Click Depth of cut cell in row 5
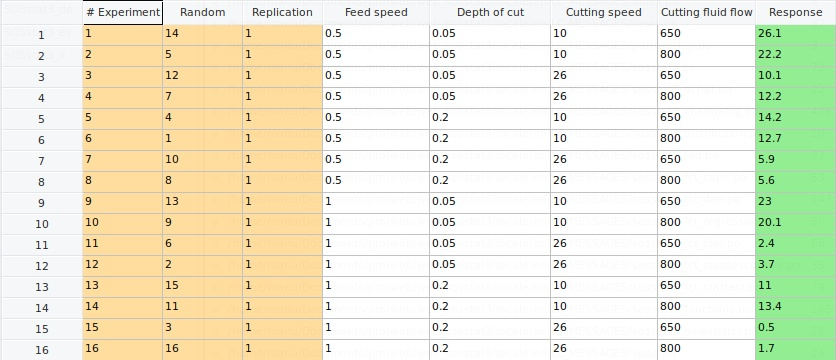This screenshot has width=836, height=360. click(490, 119)
